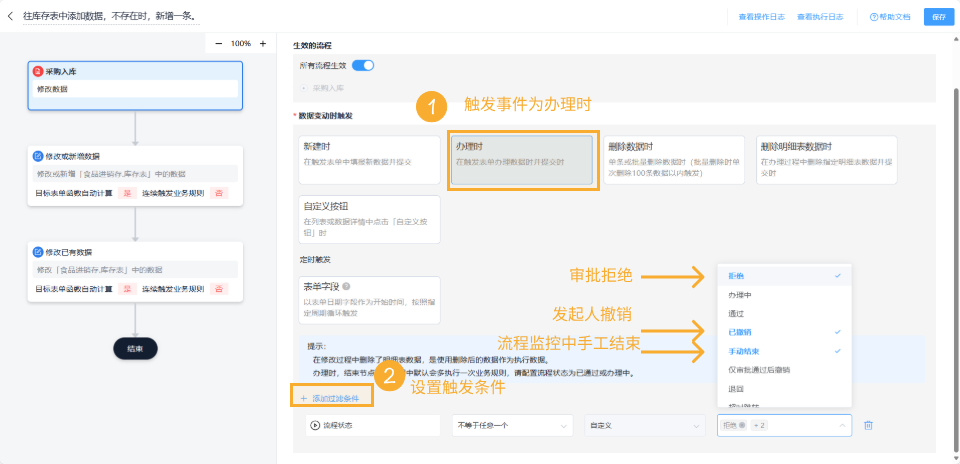
Task: Uncheck 拒绝 in the status dropdown list
Action: [784, 276]
